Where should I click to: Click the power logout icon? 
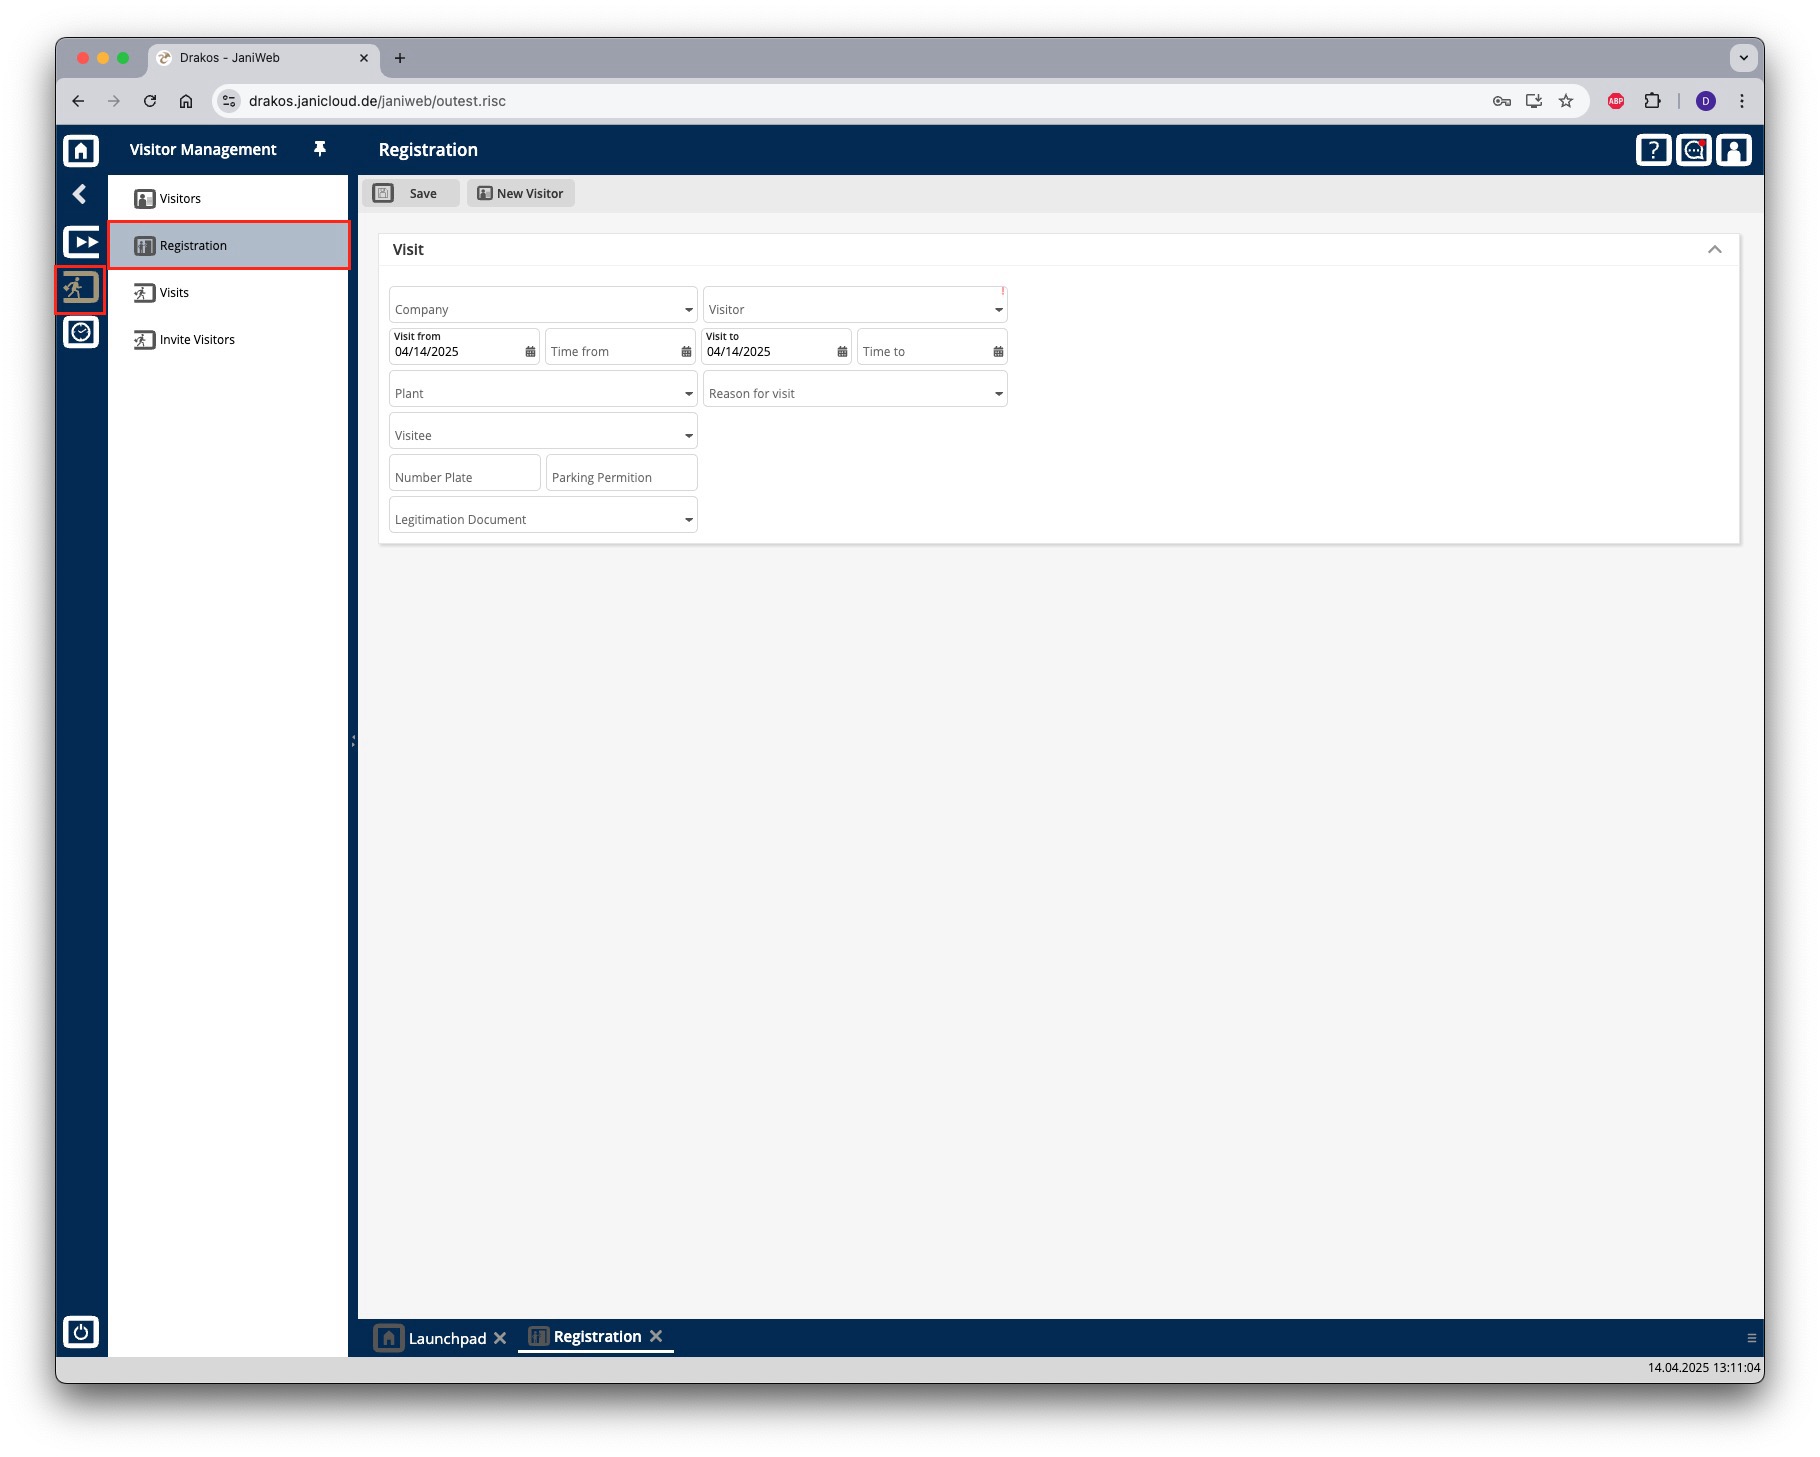click(x=81, y=1331)
